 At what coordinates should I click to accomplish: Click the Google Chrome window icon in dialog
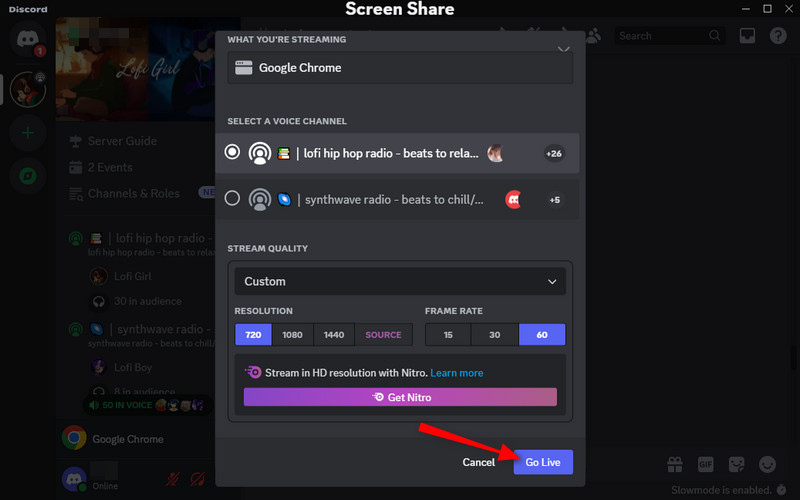(243, 67)
